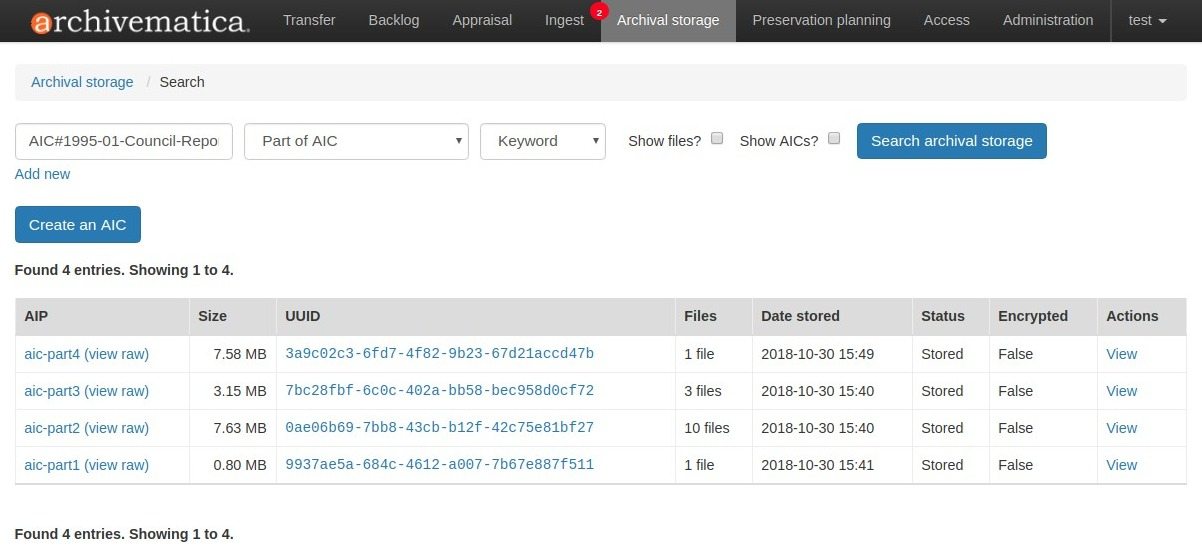Screen dimensions: 1202x556
Task: Open the Keyword query type dropdown
Action: coord(542,141)
